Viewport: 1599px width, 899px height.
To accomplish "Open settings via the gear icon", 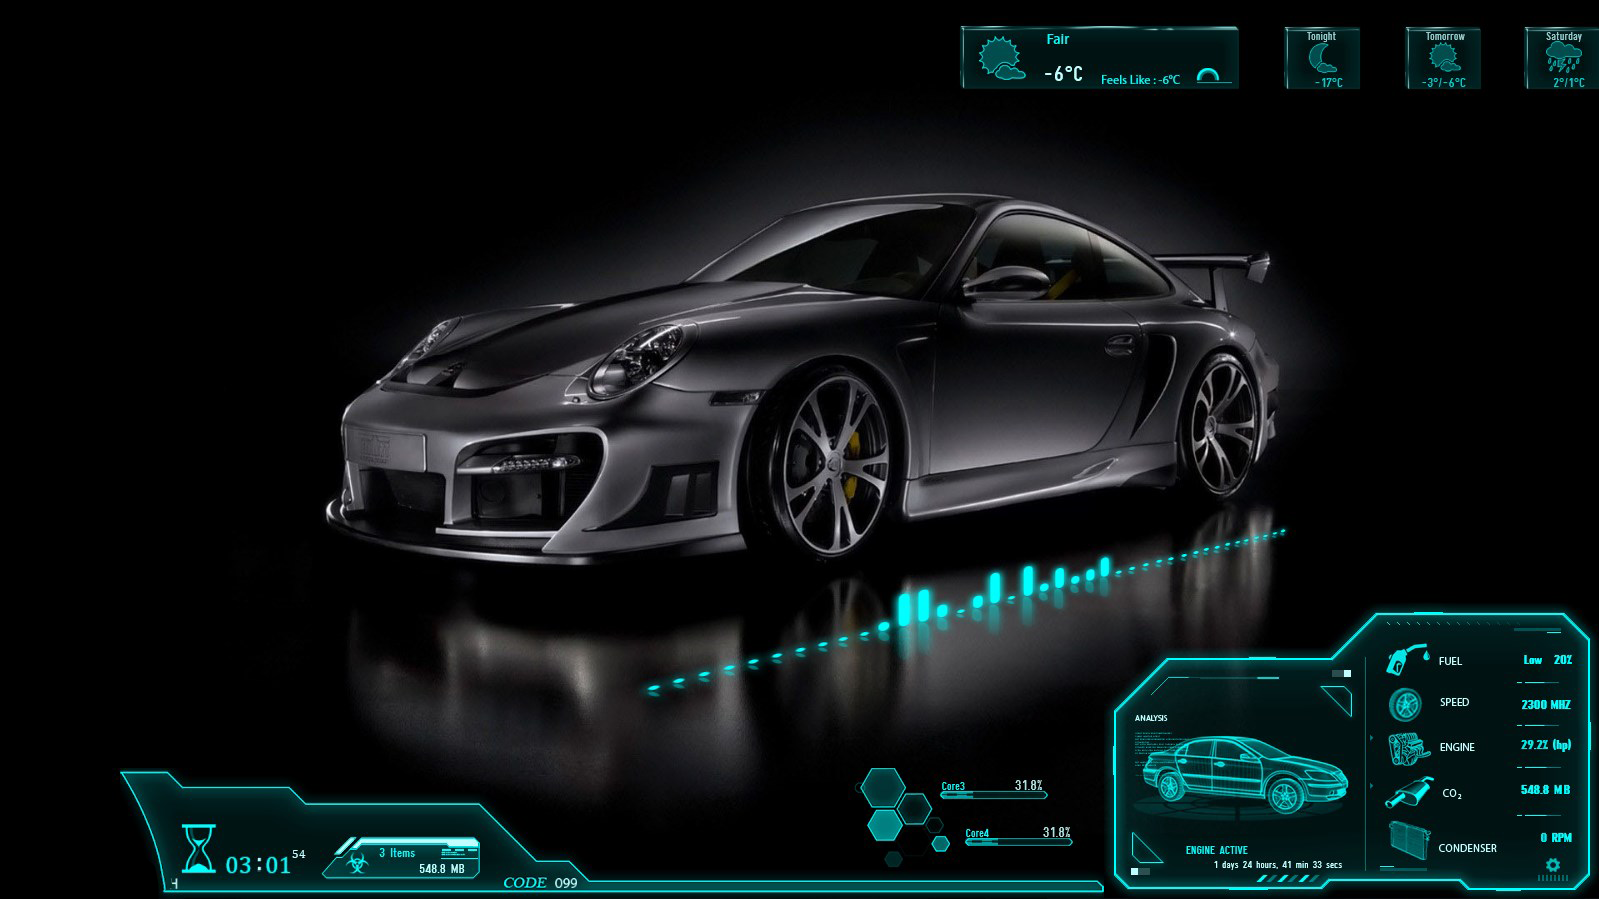I will click(x=1552, y=864).
